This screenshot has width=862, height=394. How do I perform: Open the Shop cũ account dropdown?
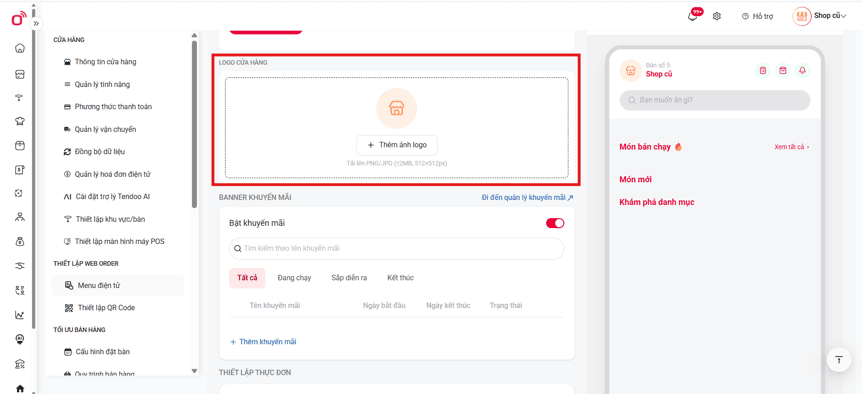tap(820, 16)
